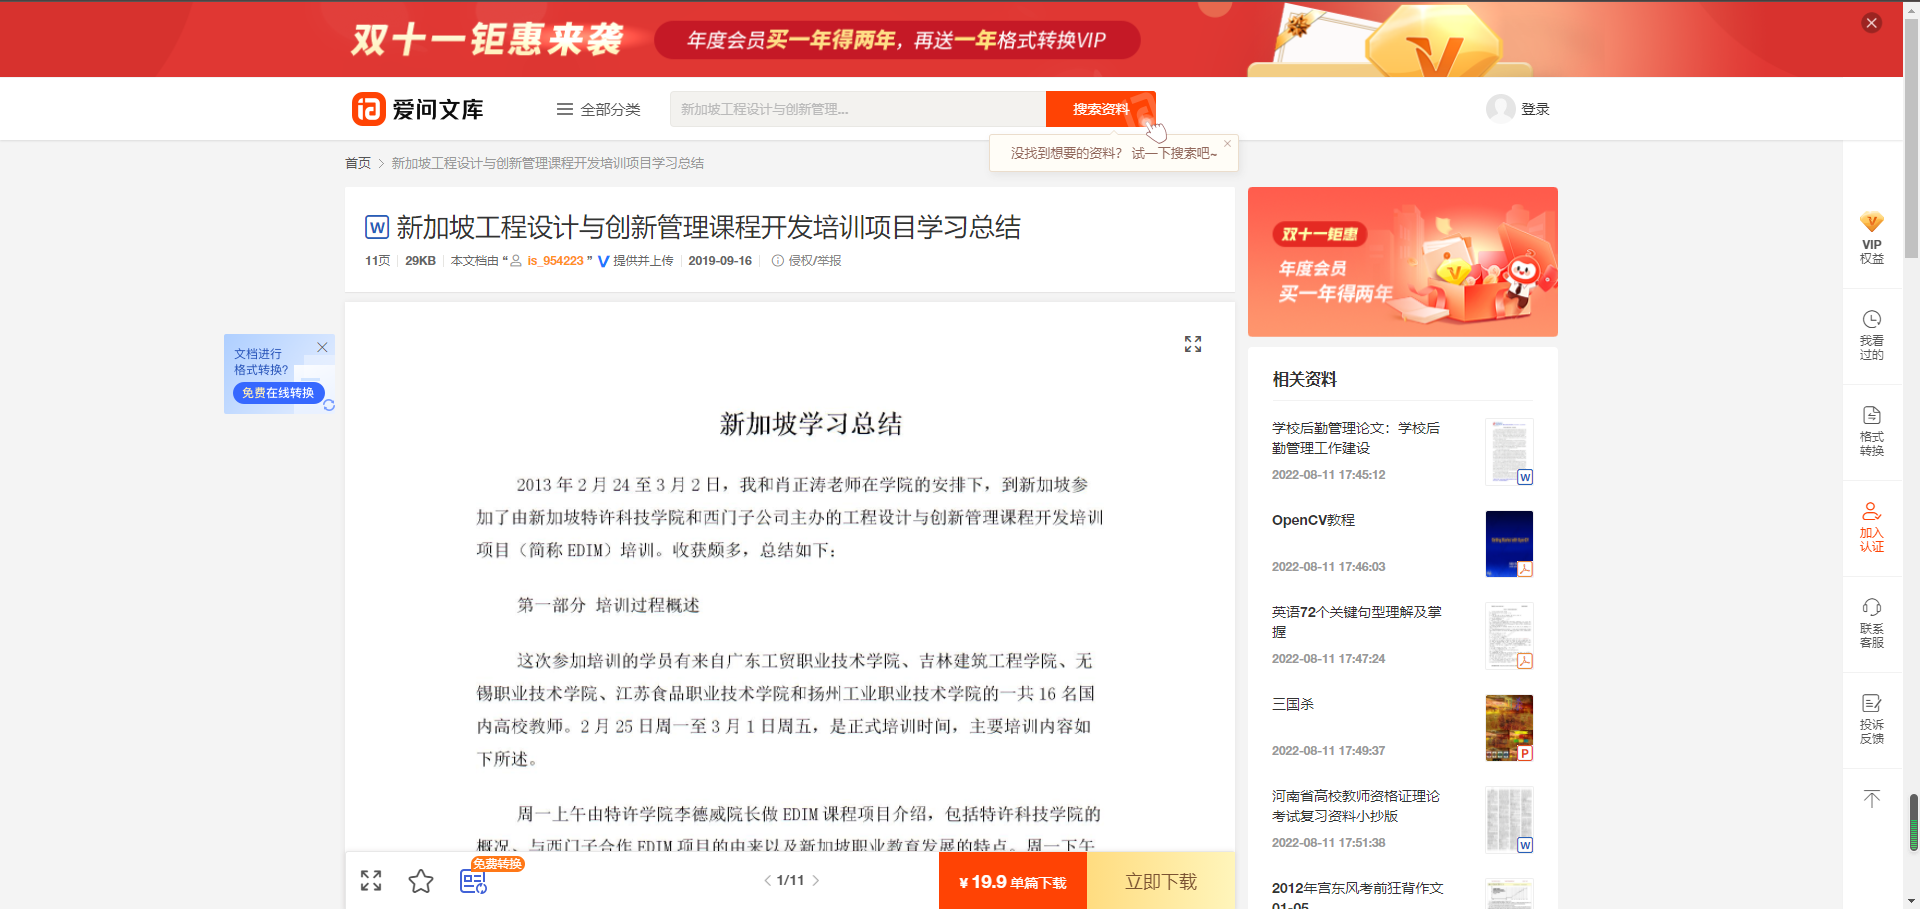
Task: Open the 登录 login link
Action: point(1534,109)
